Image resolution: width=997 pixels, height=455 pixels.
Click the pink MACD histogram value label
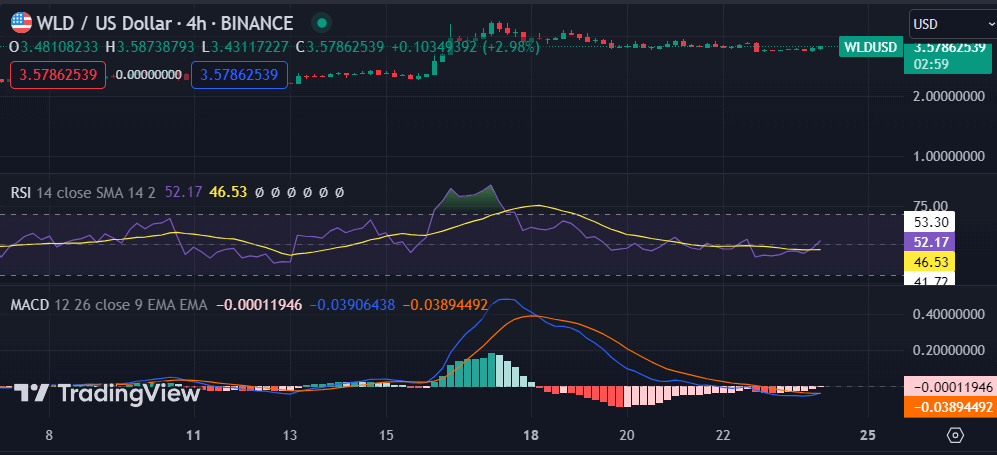(948, 386)
